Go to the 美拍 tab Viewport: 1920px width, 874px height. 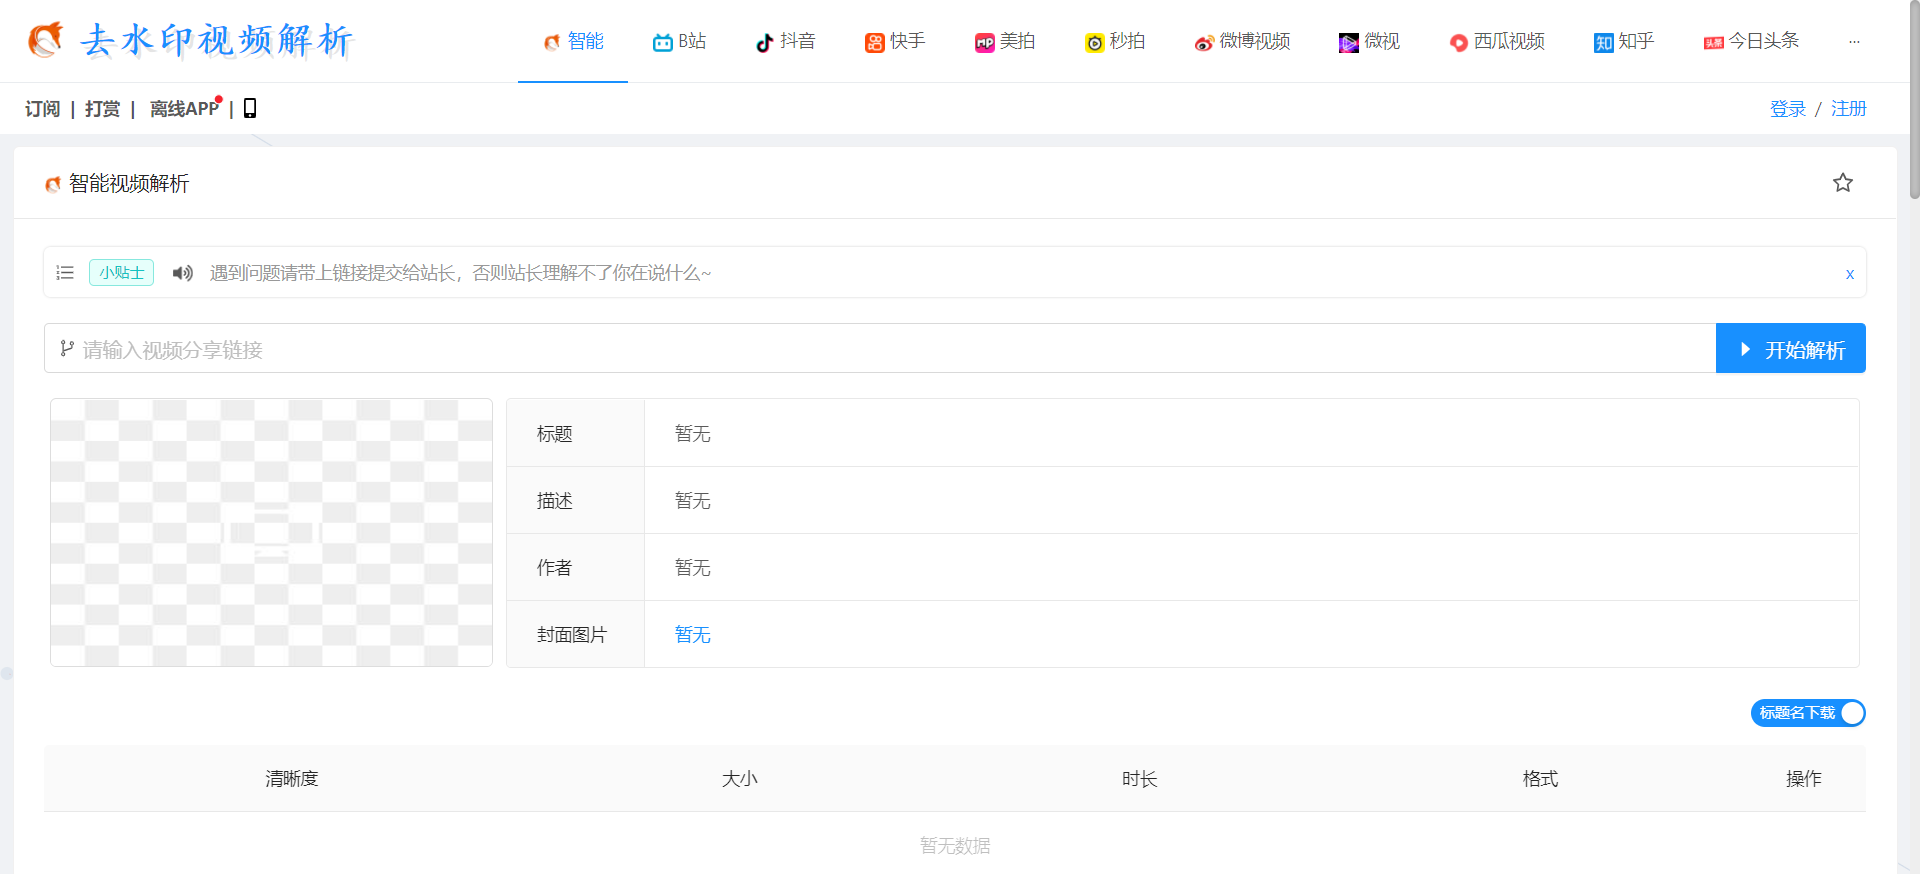tap(1005, 41)
